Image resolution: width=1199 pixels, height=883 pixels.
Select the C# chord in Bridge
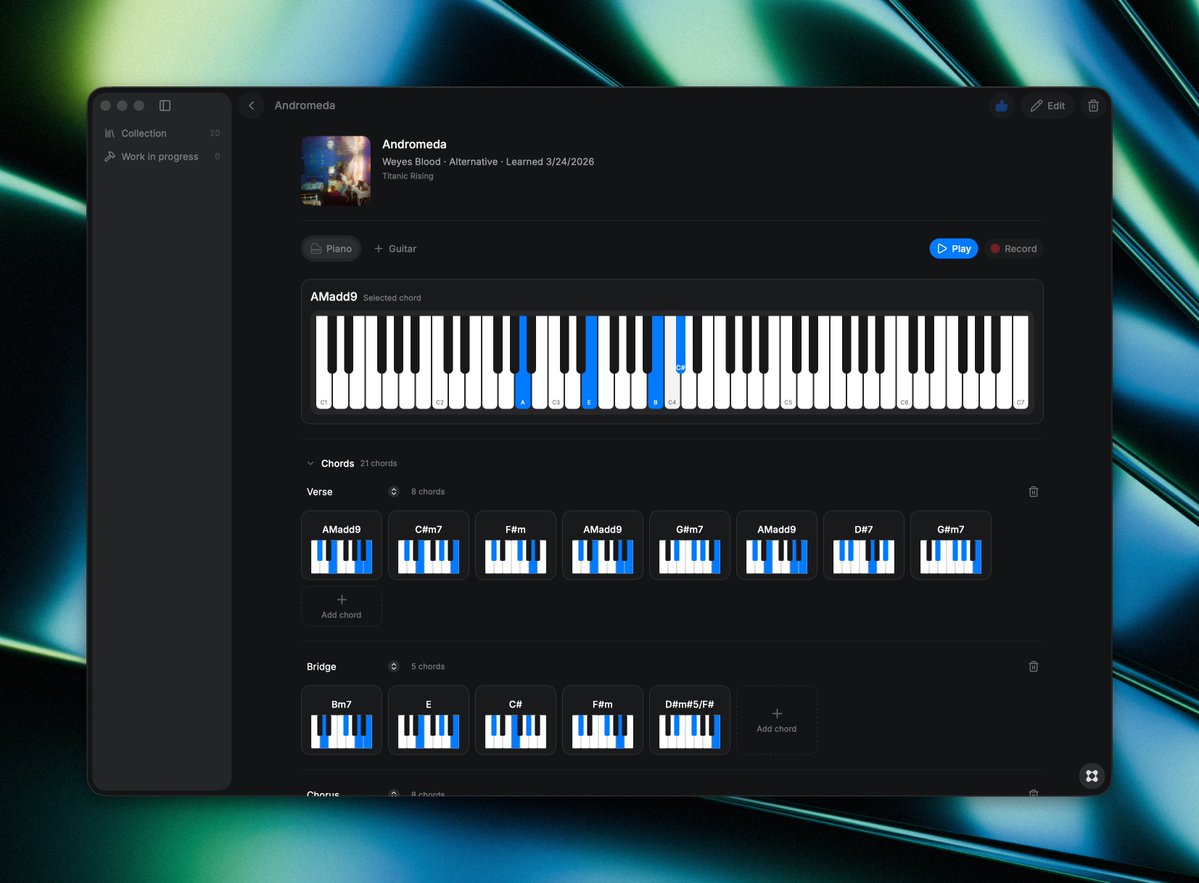[x=515, y=720]
